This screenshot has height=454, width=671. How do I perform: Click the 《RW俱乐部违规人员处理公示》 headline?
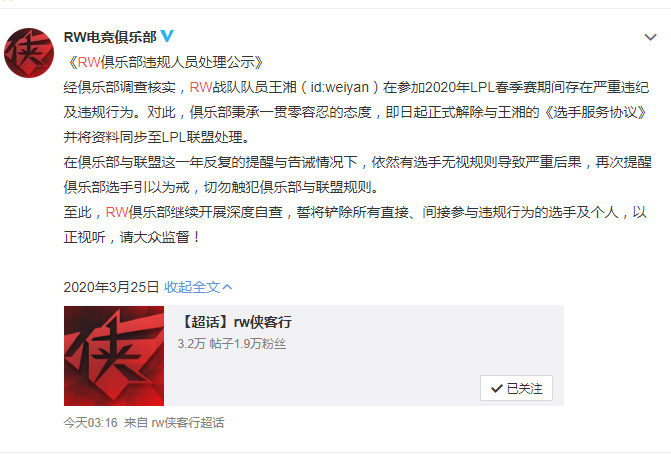point(165,62)
